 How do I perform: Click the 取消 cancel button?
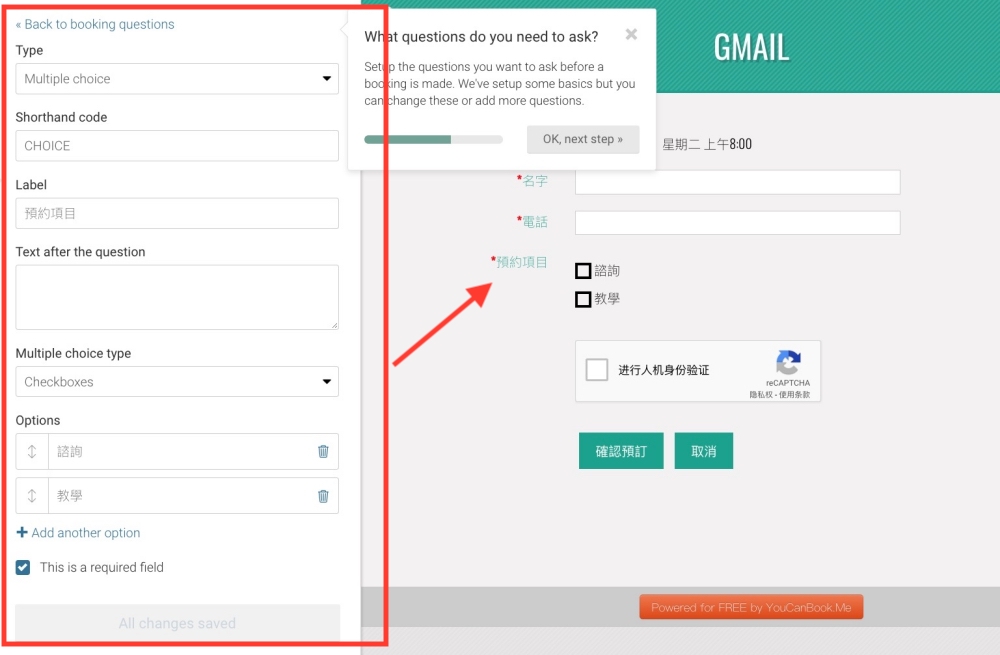click(703, 451)
